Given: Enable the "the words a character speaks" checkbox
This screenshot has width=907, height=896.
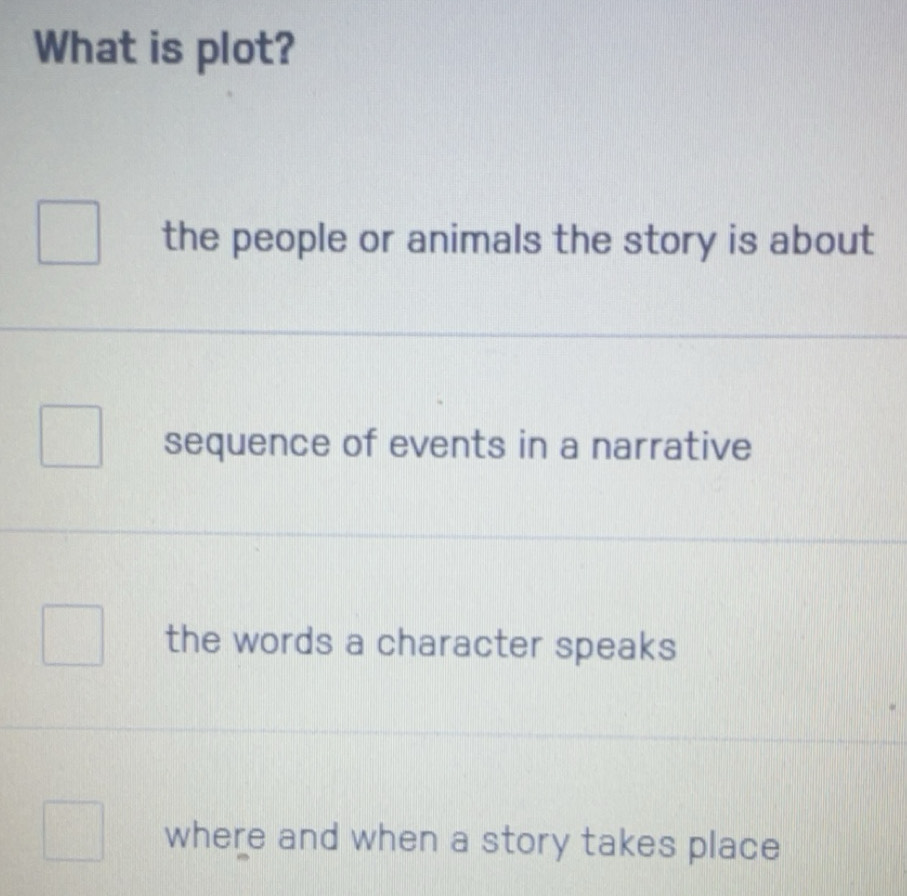Looking at the screenshot, I should (x=73, y=636).
